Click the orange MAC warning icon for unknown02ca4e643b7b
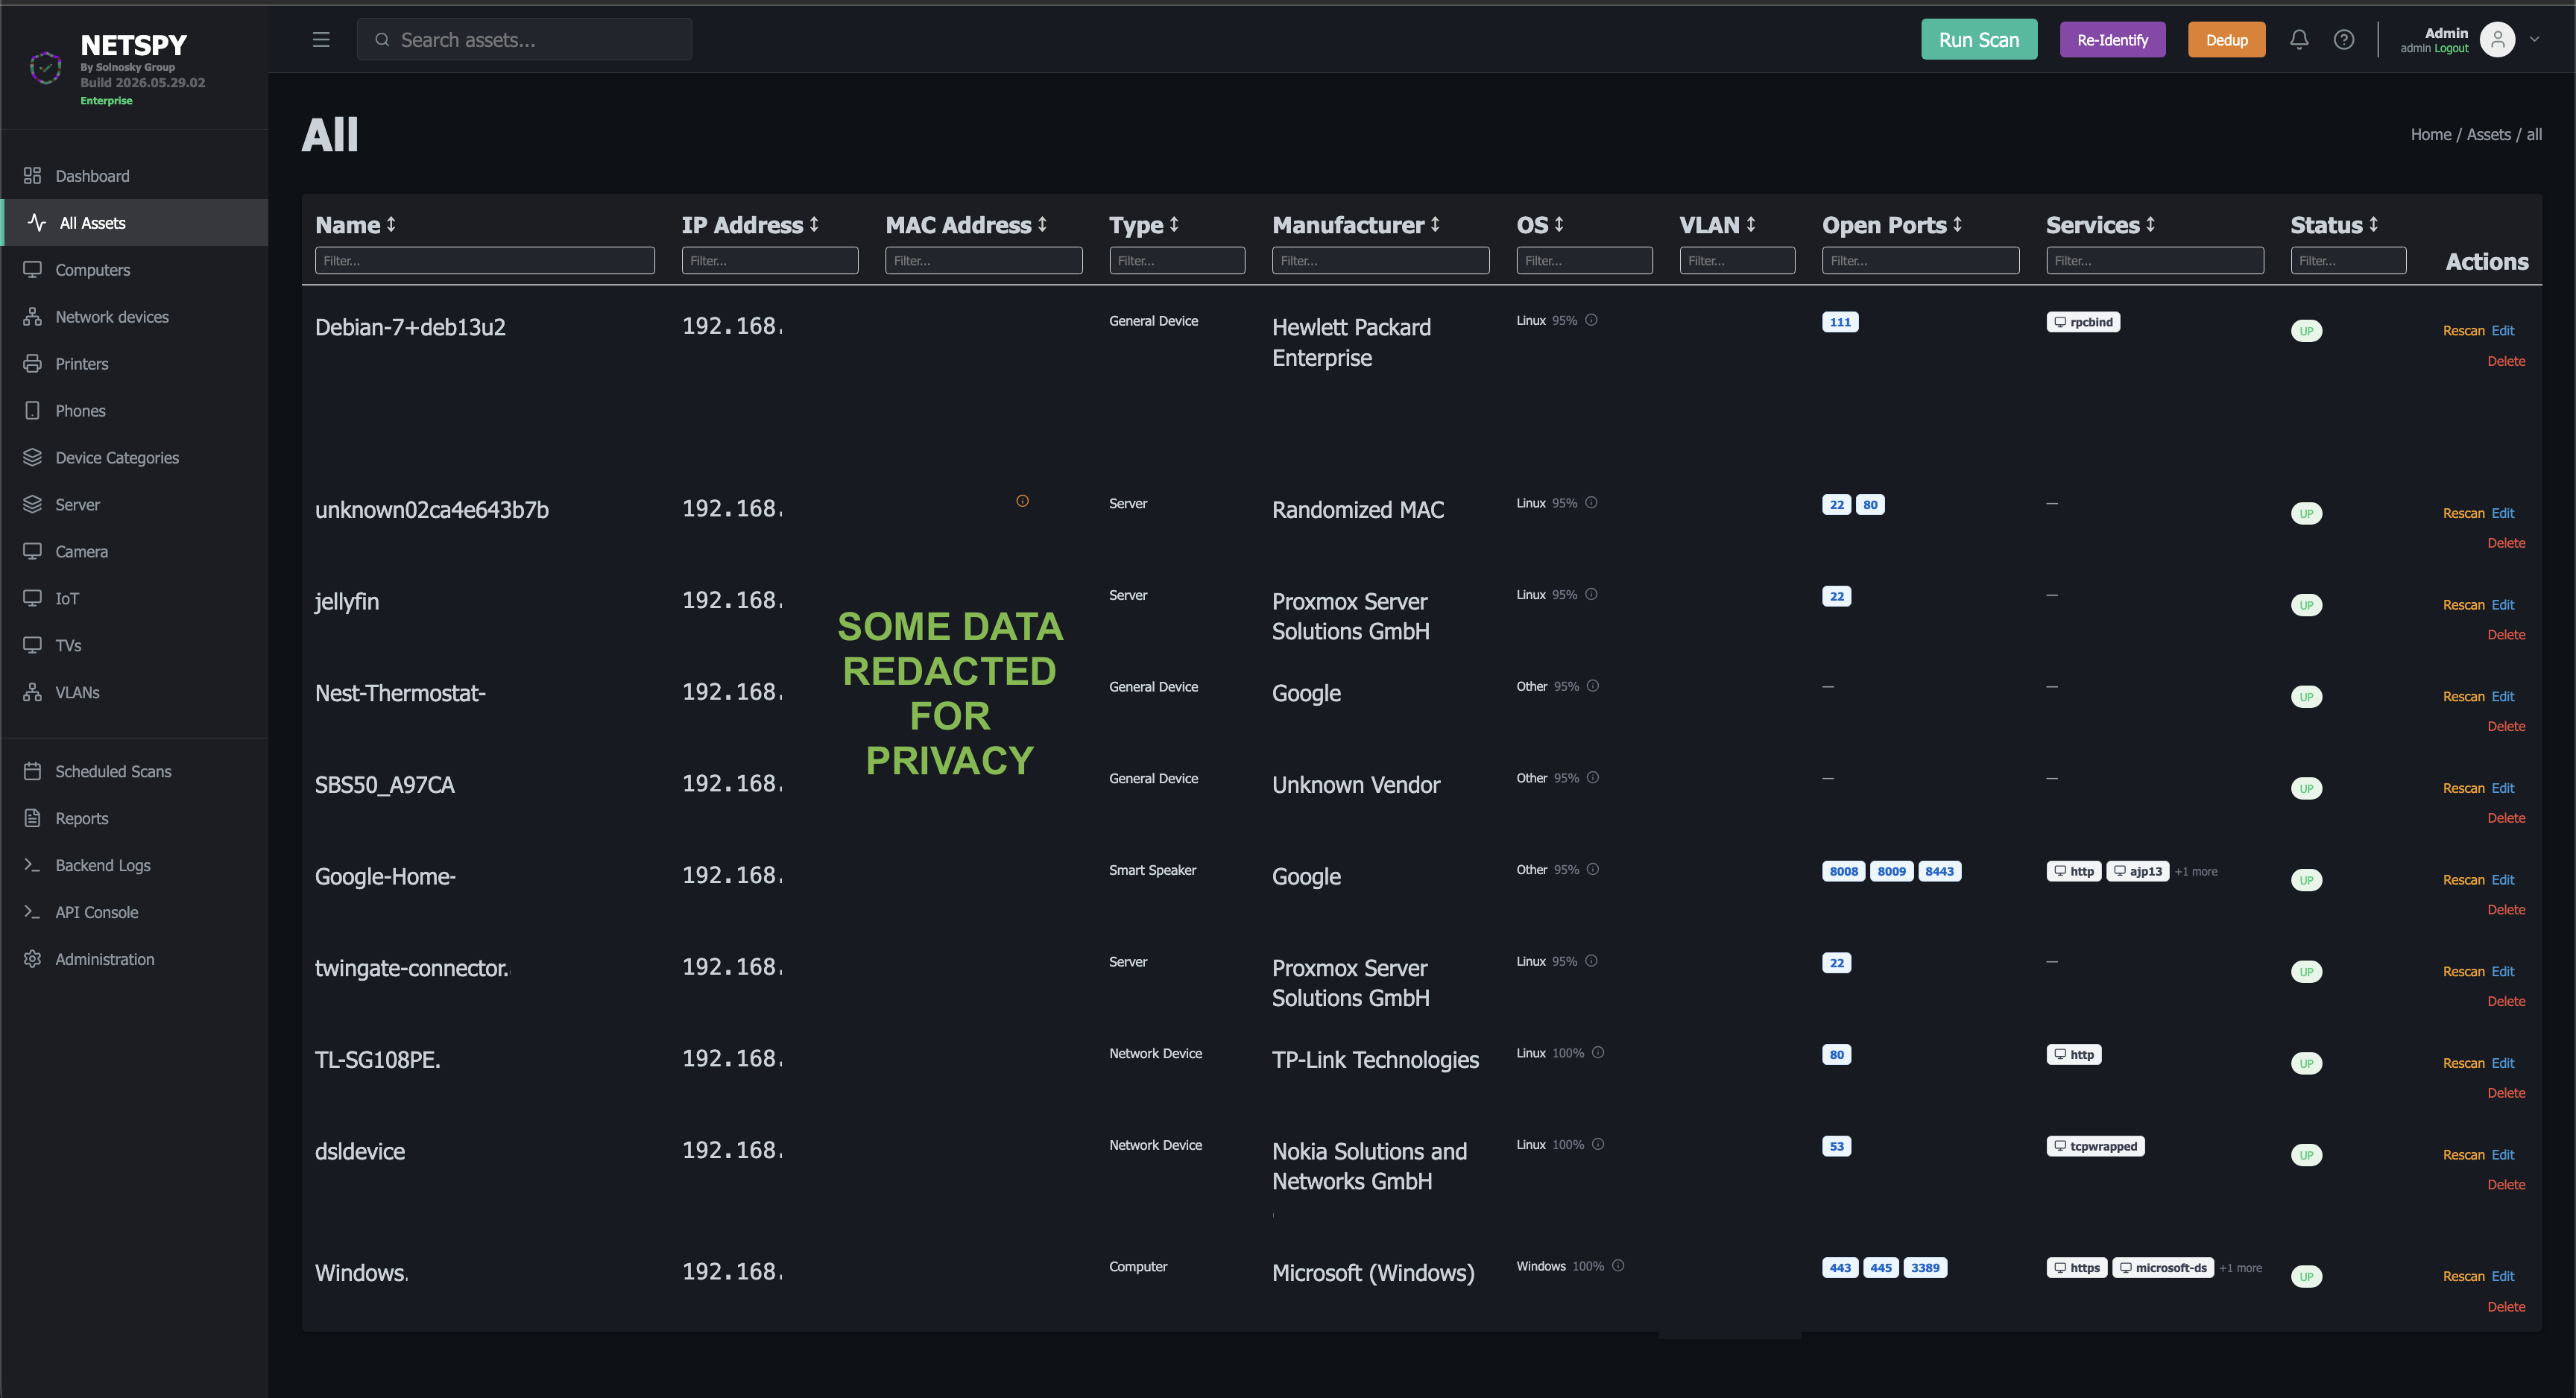Viewport: 2576px width, 1398px height. pos(1022,501)
